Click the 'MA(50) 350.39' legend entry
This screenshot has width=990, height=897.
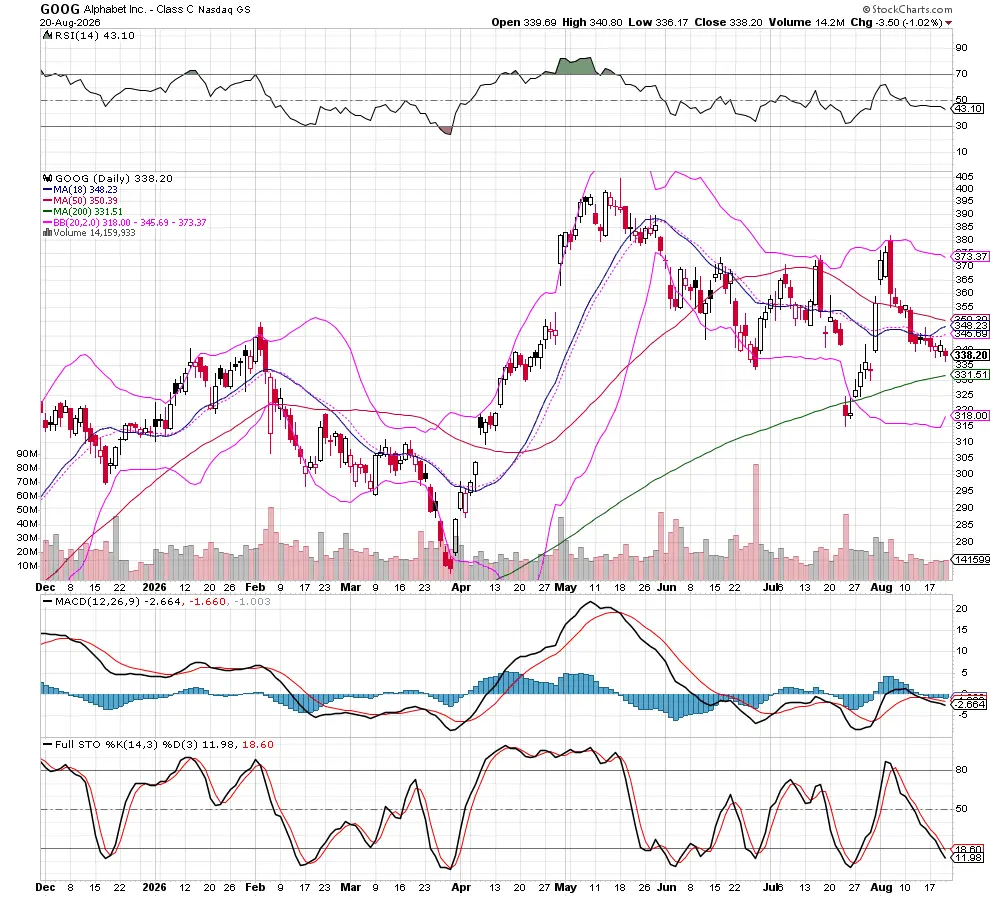(x=85, y=201)
